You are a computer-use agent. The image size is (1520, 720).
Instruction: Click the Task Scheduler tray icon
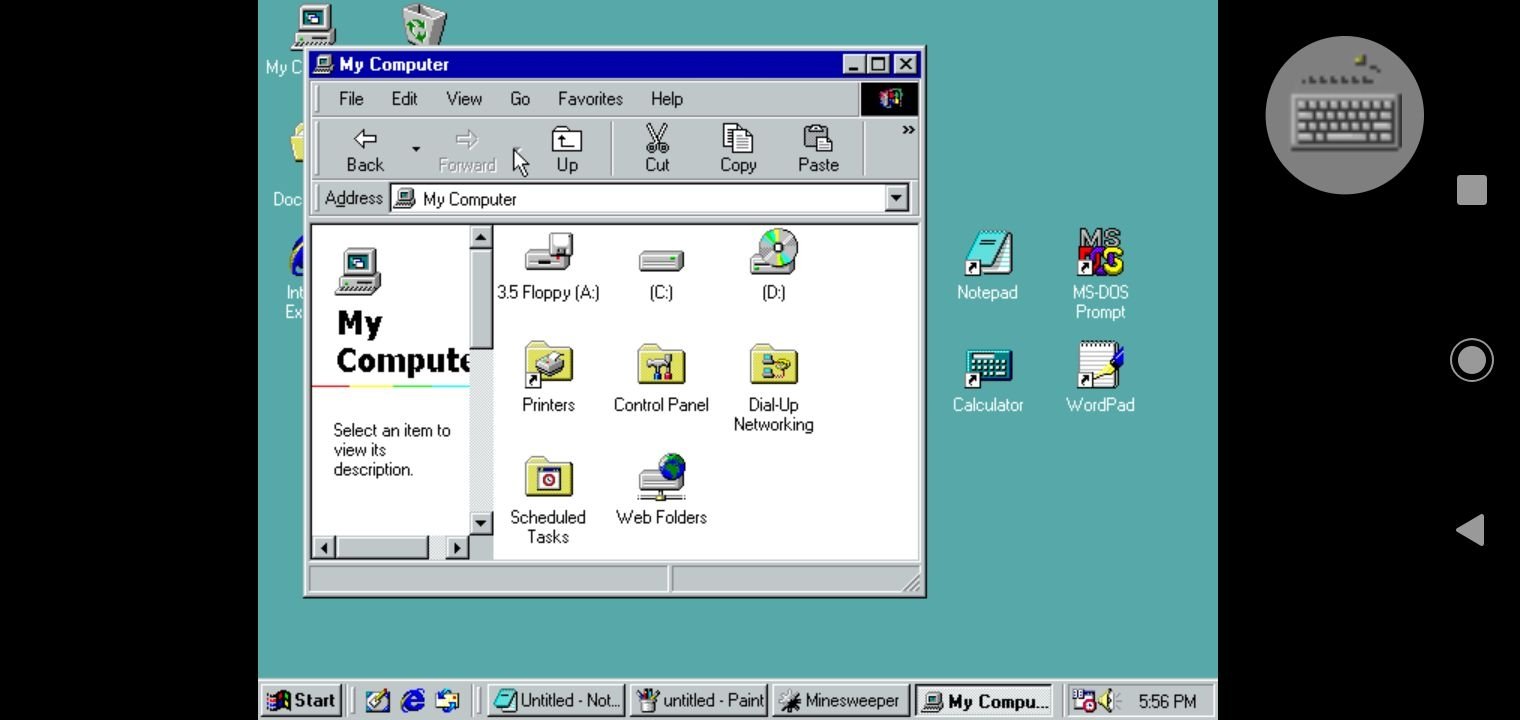click(1084, 701)
